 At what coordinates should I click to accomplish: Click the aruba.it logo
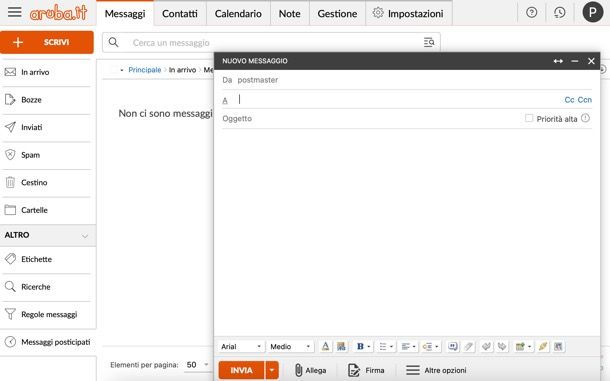58,13
